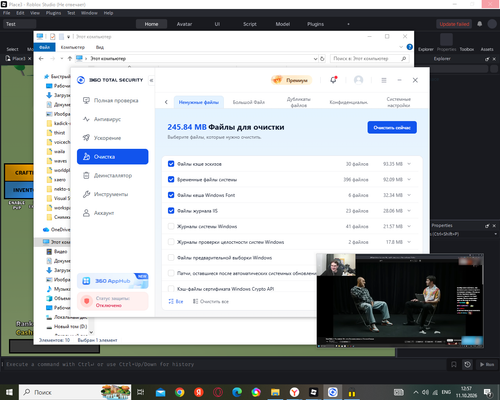Open the 360 AppHub banner
Screen dimensions: 500x400
tap(112, 281)
